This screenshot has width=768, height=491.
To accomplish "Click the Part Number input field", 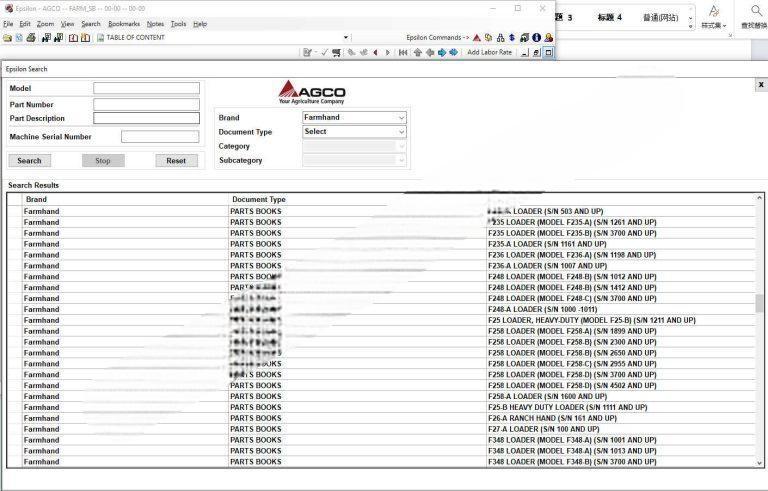I will coord(146,104).
